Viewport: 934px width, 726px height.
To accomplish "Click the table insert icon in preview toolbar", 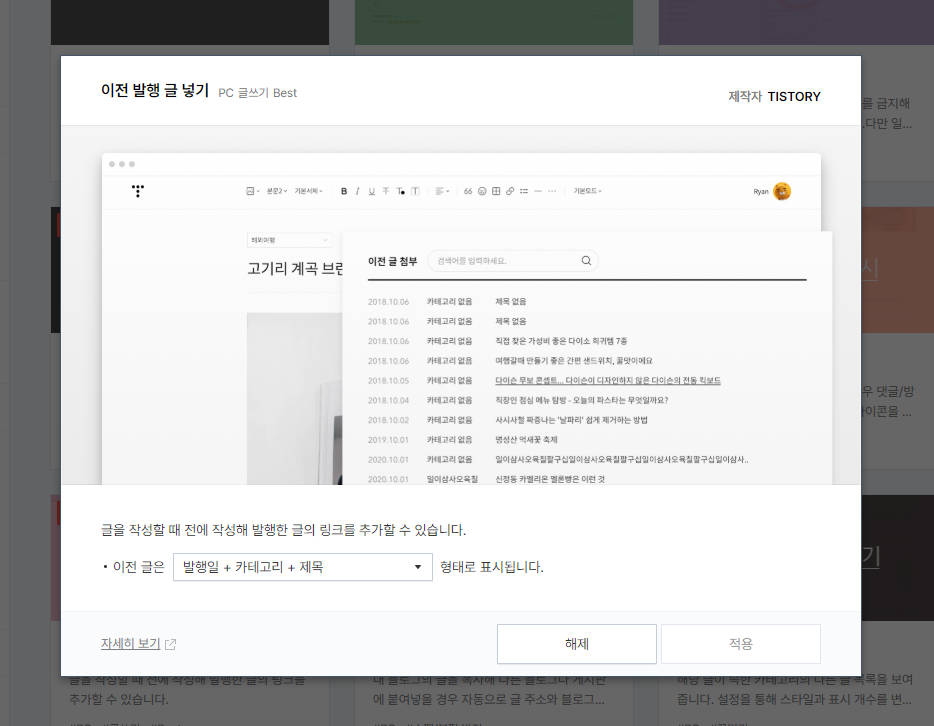I will [496, 191].
